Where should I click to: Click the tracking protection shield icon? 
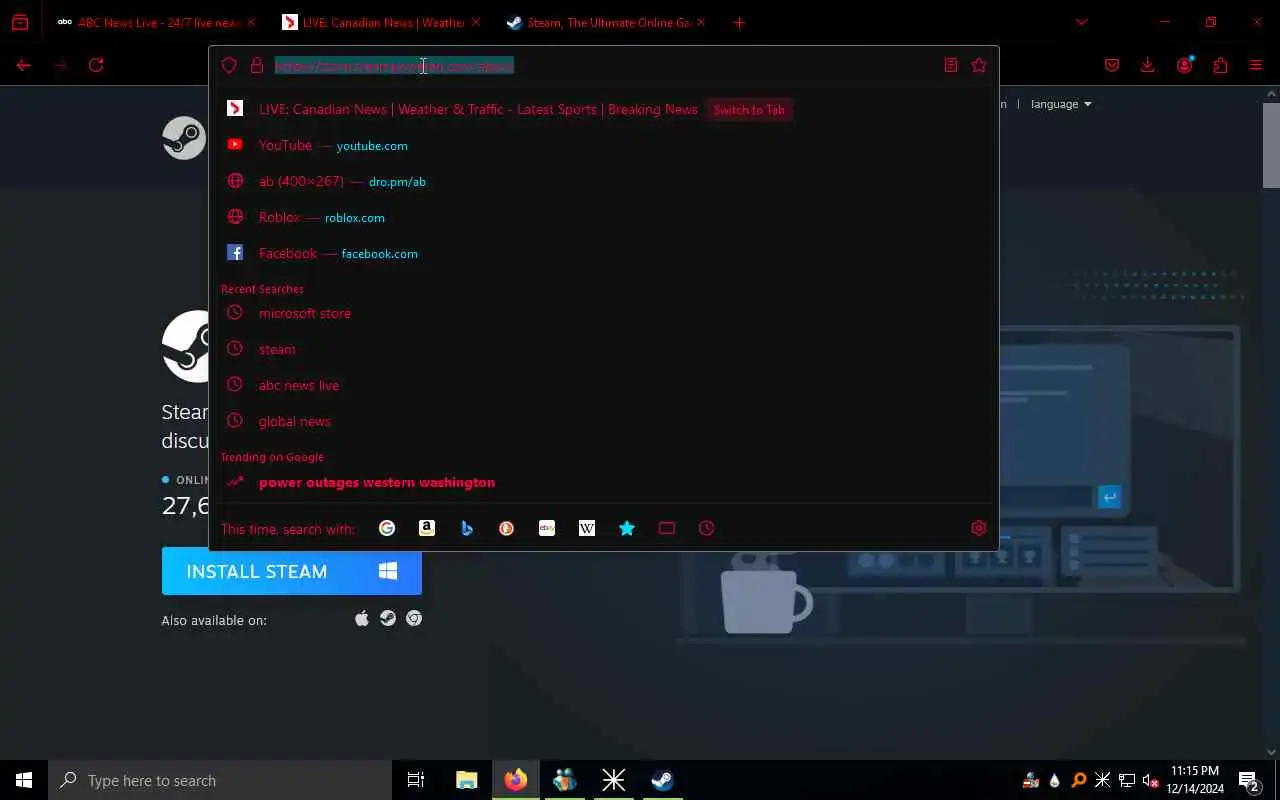pyautogui.click(x=229, y=65)
